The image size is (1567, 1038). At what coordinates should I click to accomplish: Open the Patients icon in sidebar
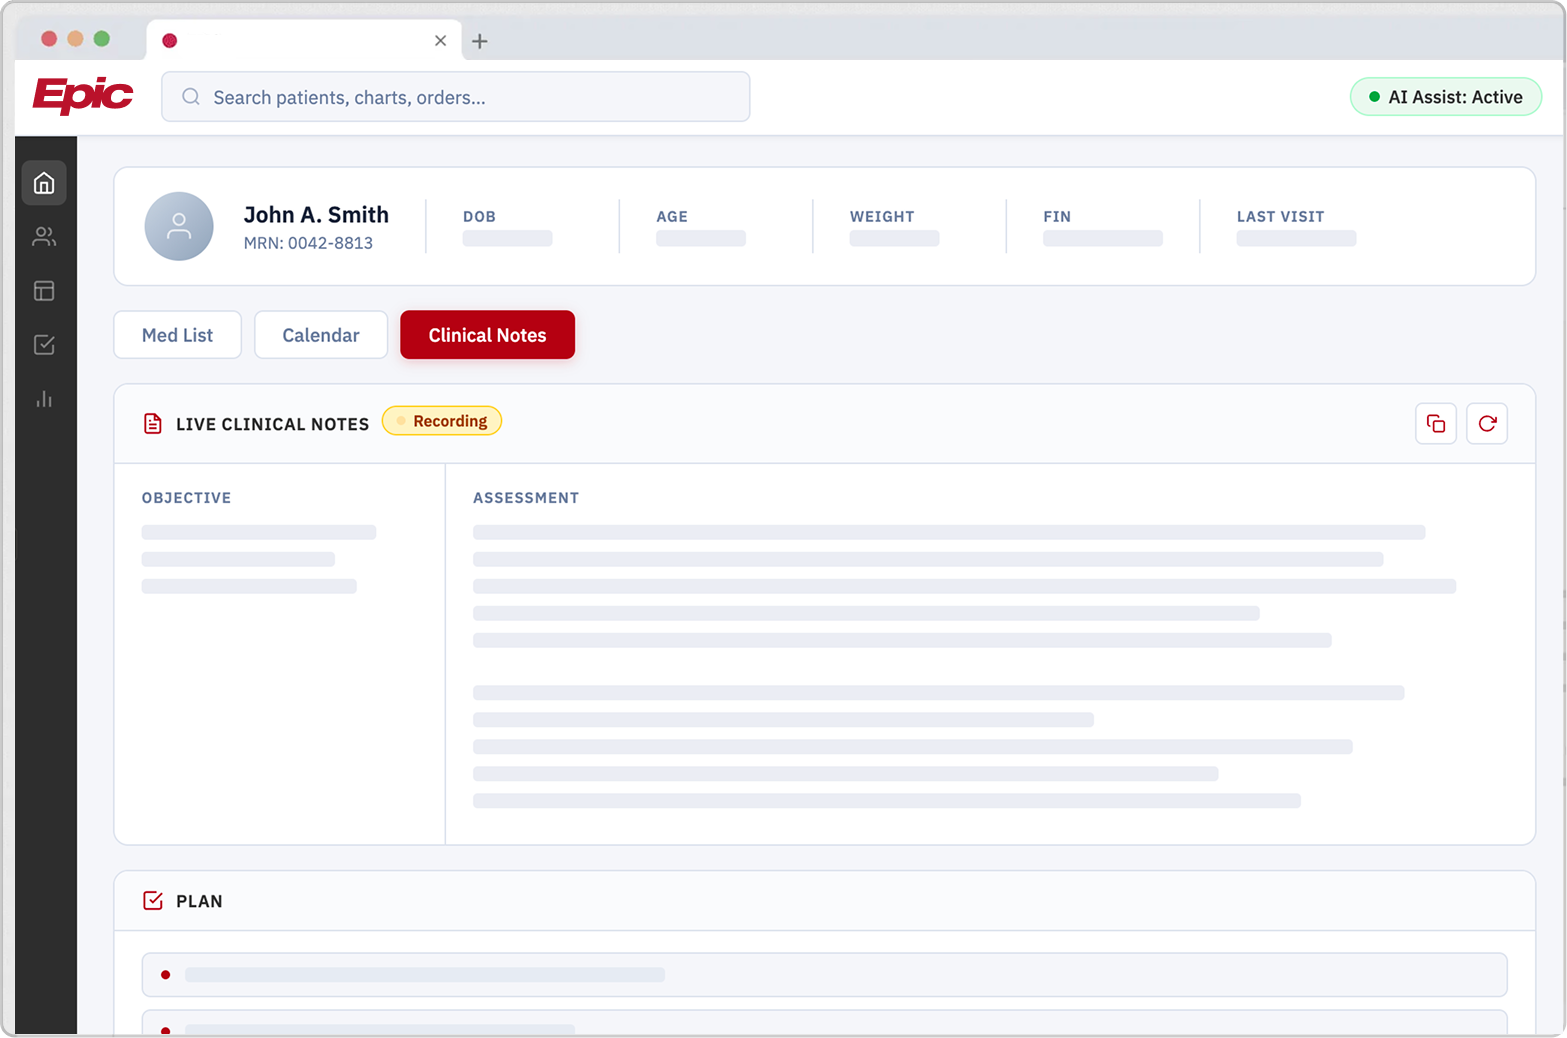click(44, 237)
